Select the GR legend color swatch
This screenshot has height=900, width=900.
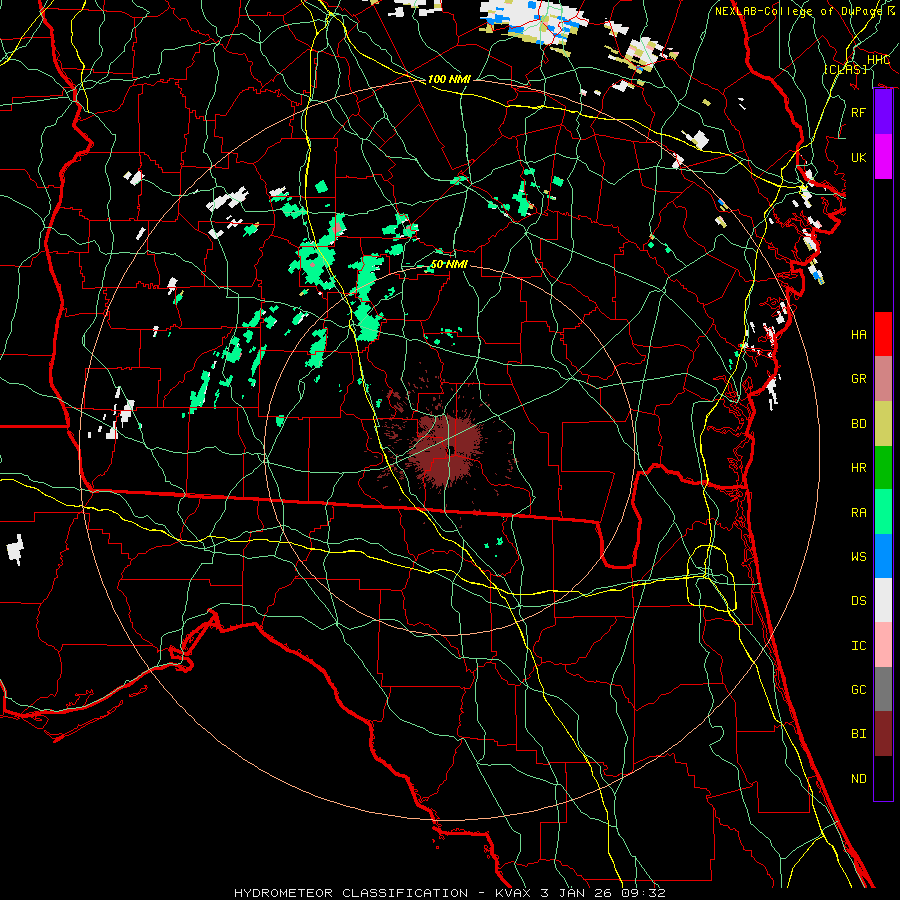[x=883, y=379]
